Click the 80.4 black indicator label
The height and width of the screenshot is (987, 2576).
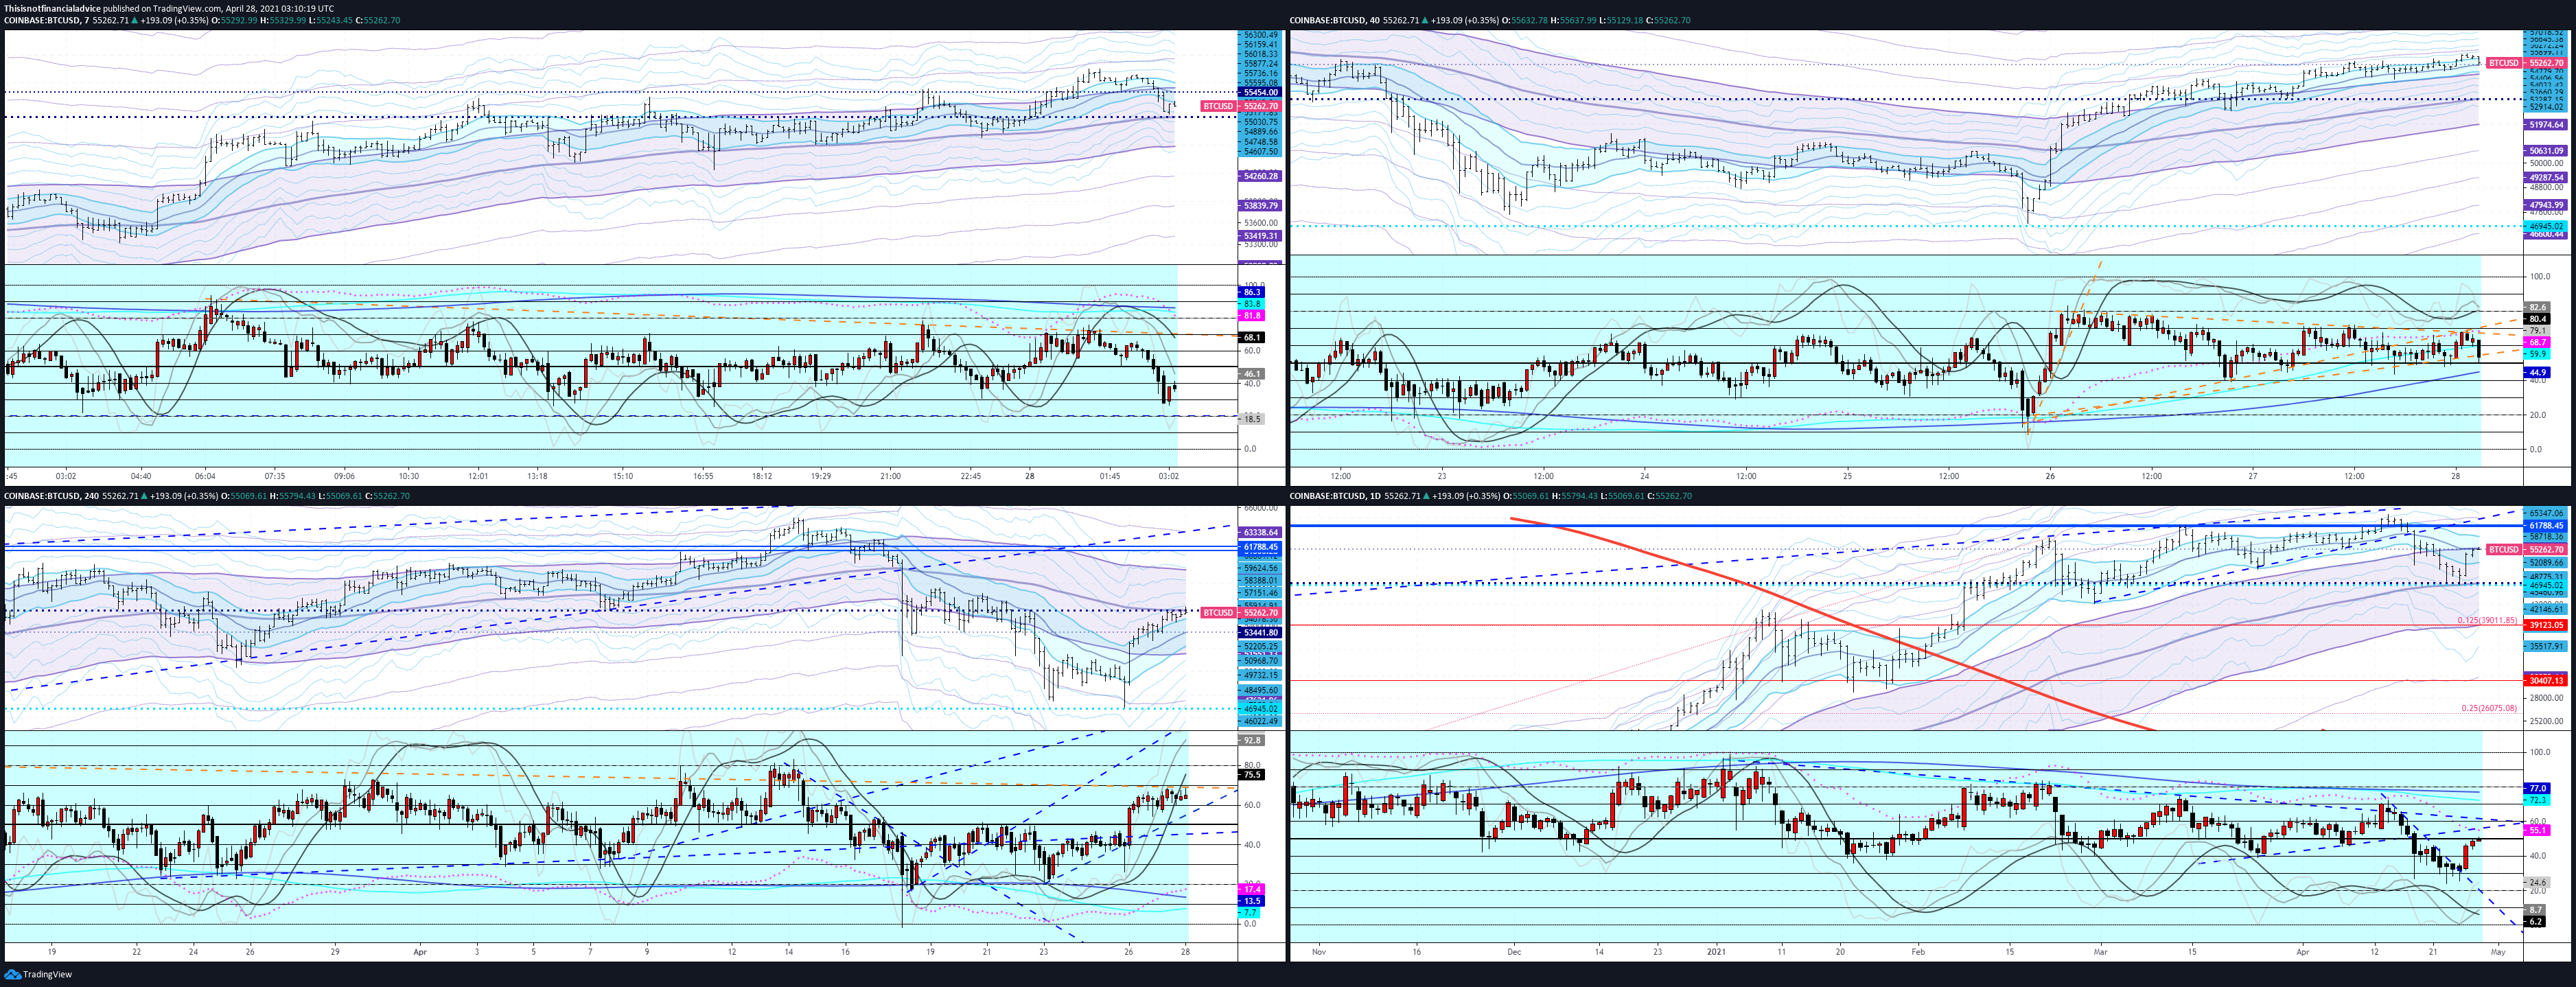pyautogui.click(x=2538, y=319)
